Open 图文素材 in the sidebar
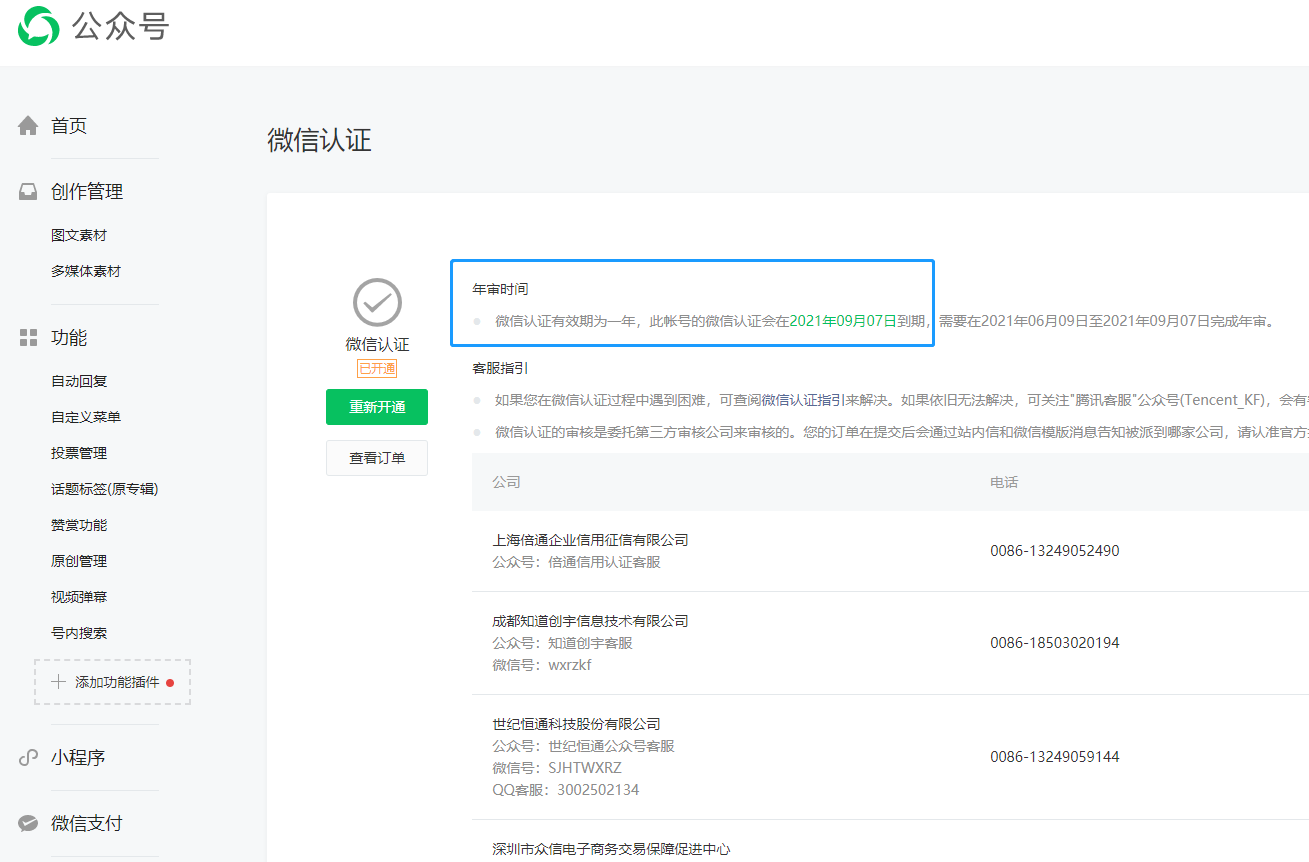Screen dimensions: 1309x862 coord(79,235)
